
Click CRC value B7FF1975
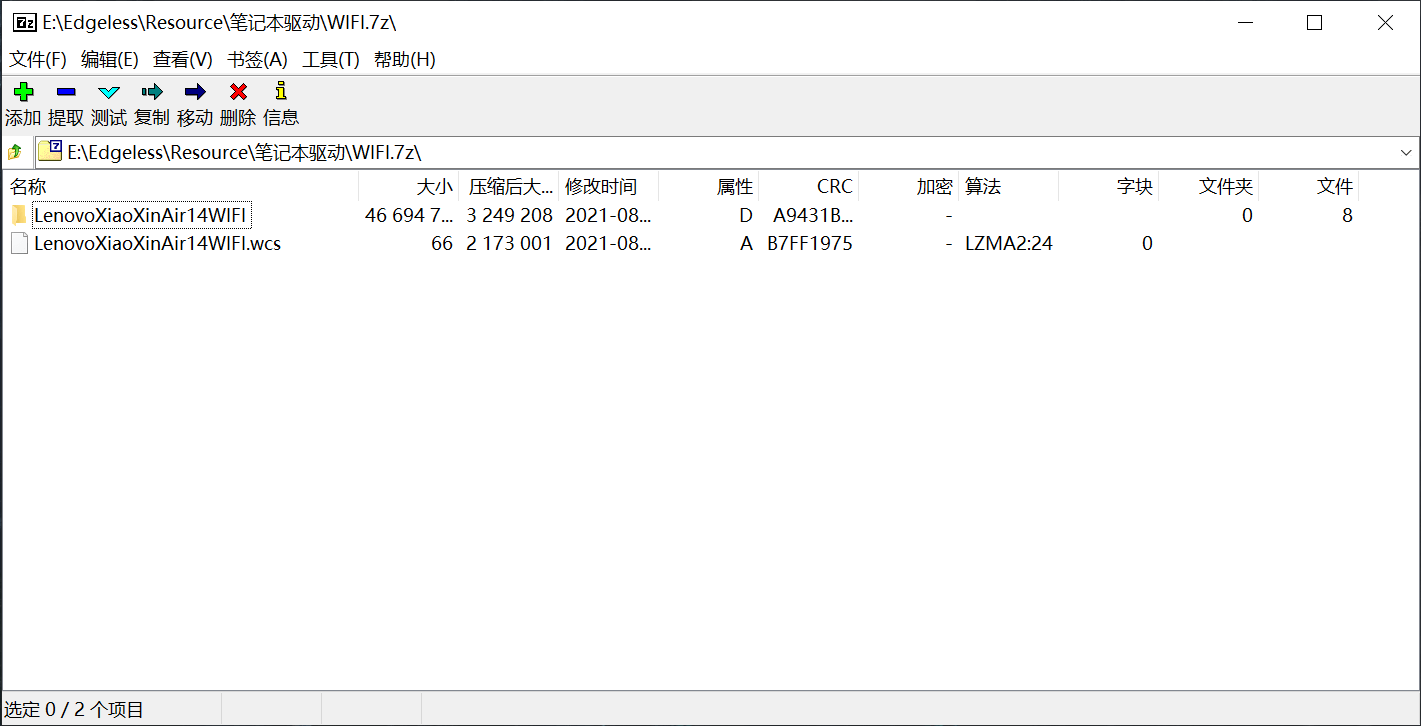810,243
